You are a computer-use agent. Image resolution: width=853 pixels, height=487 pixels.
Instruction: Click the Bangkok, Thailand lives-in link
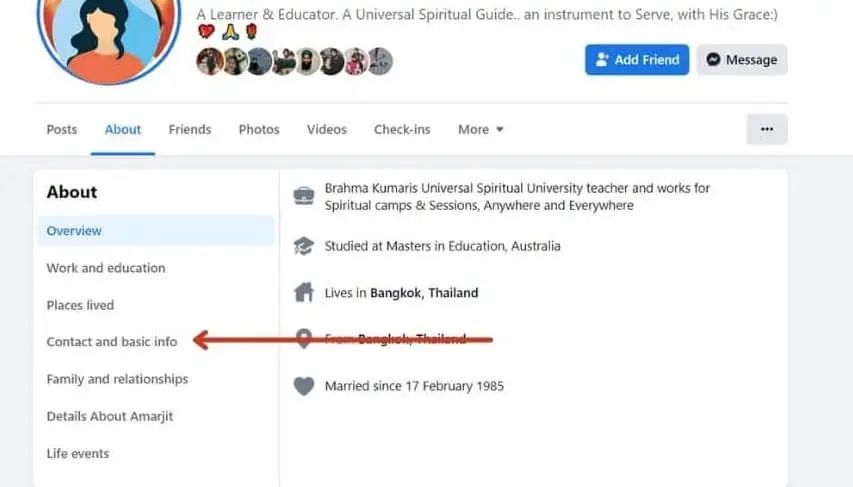click(424, 293)
